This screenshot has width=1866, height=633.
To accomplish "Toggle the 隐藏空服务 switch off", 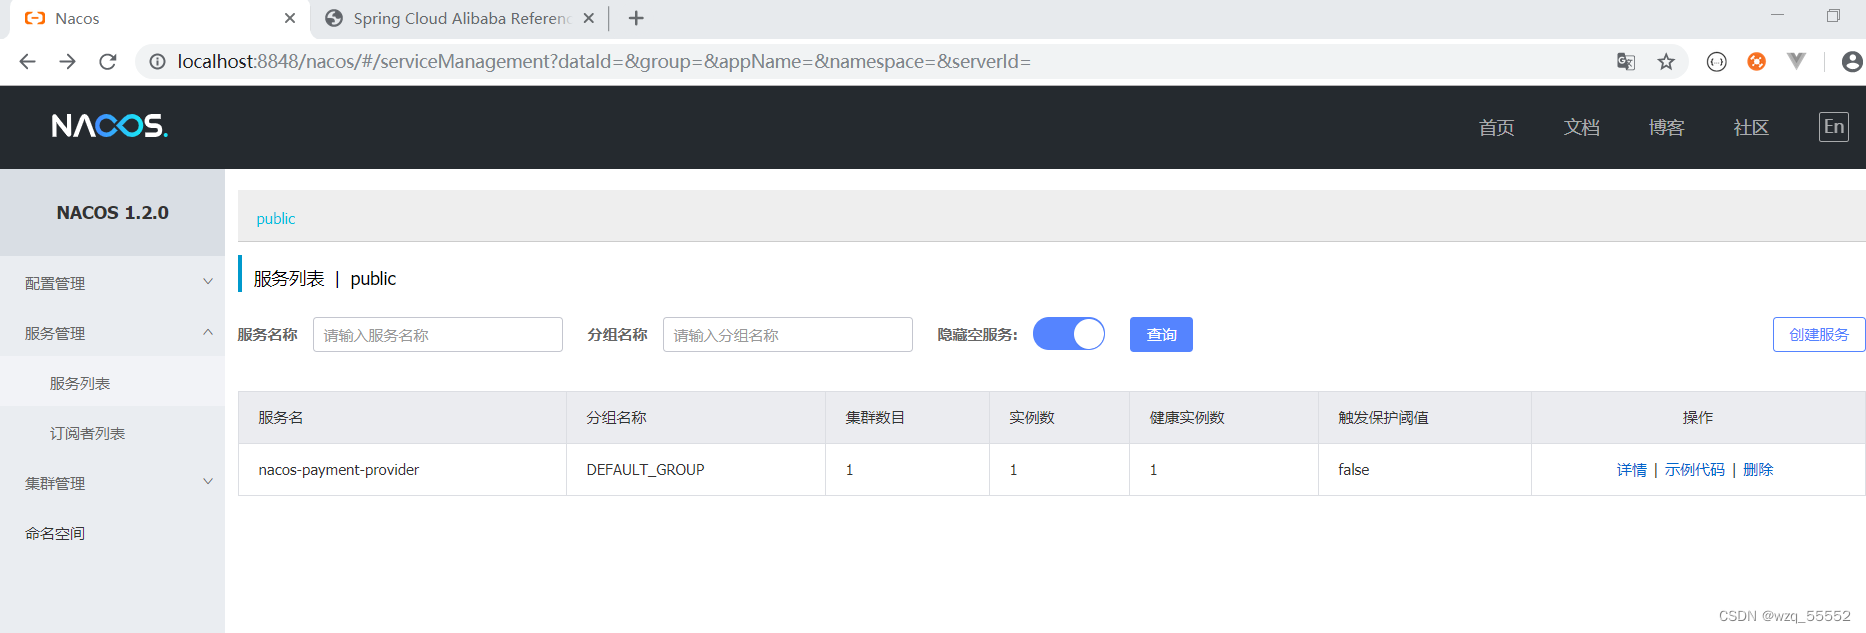I will click(x=1068, y=334).
